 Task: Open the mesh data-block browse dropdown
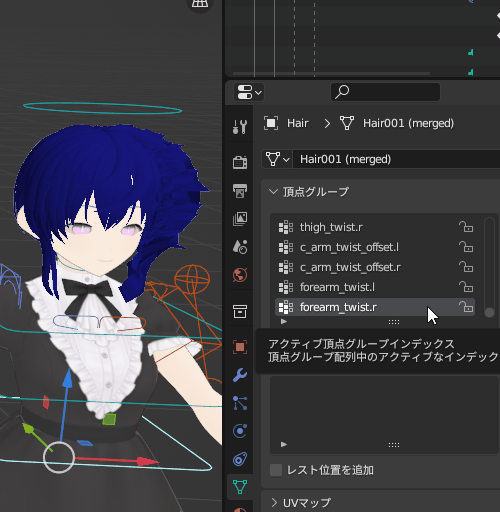point(277,159)
